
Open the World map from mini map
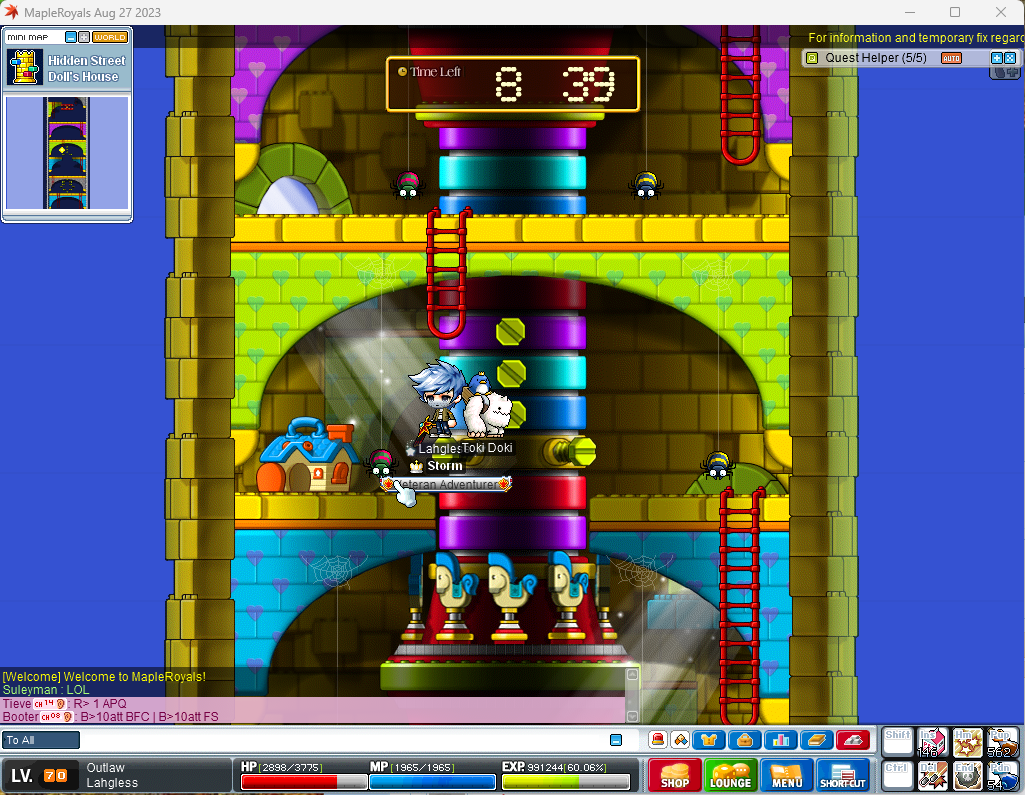click(109, 37)
